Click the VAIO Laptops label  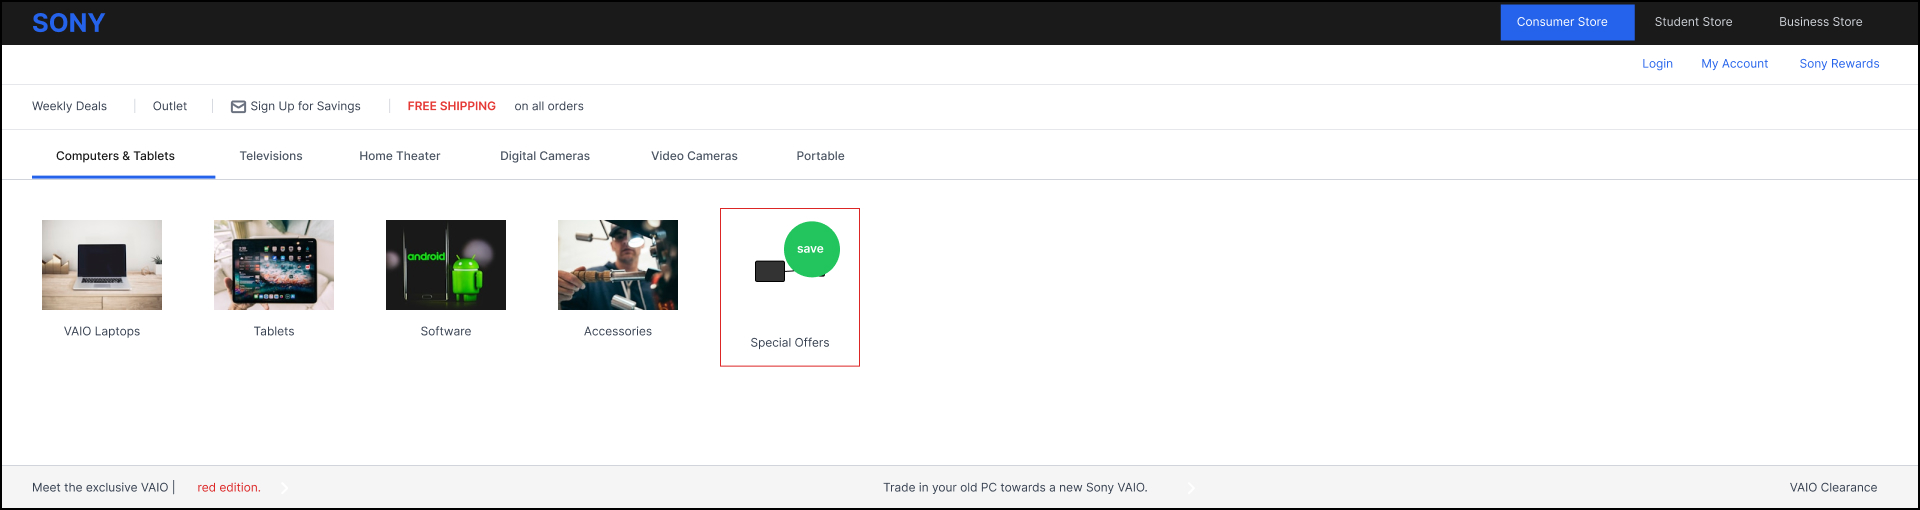tap(102, 331)
